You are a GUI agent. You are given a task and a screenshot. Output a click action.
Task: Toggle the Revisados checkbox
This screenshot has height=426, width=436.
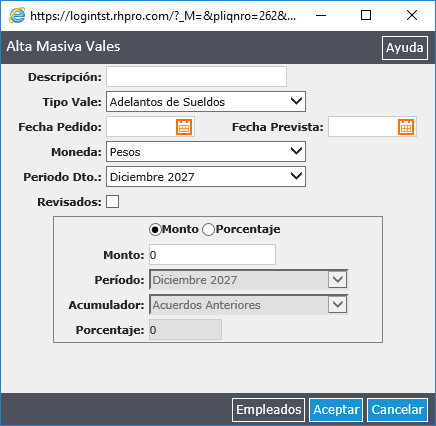(113, 202)
